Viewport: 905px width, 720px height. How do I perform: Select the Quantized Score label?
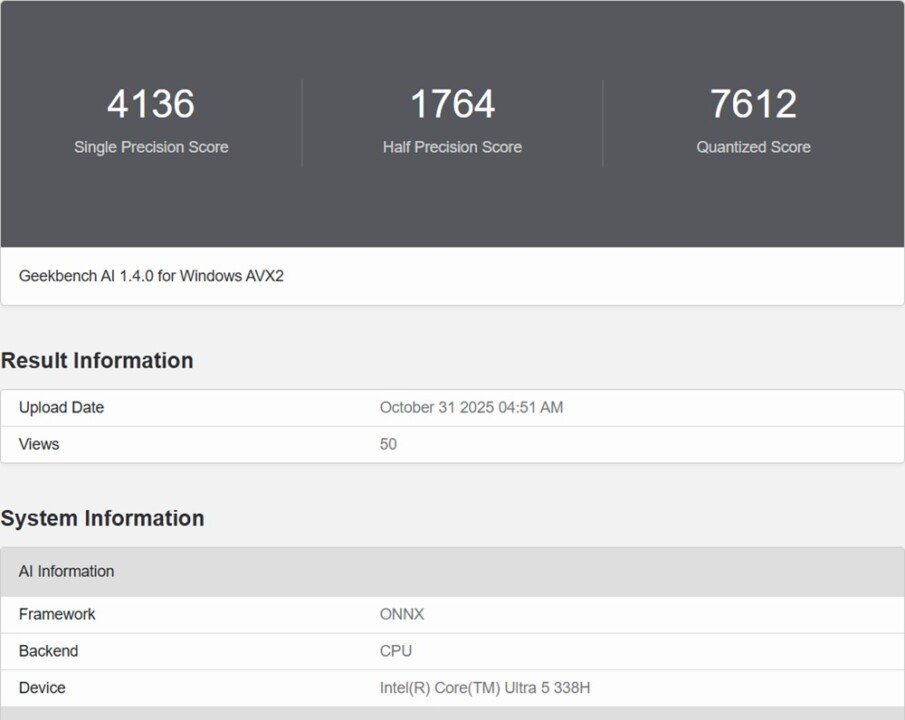point(753,147)
